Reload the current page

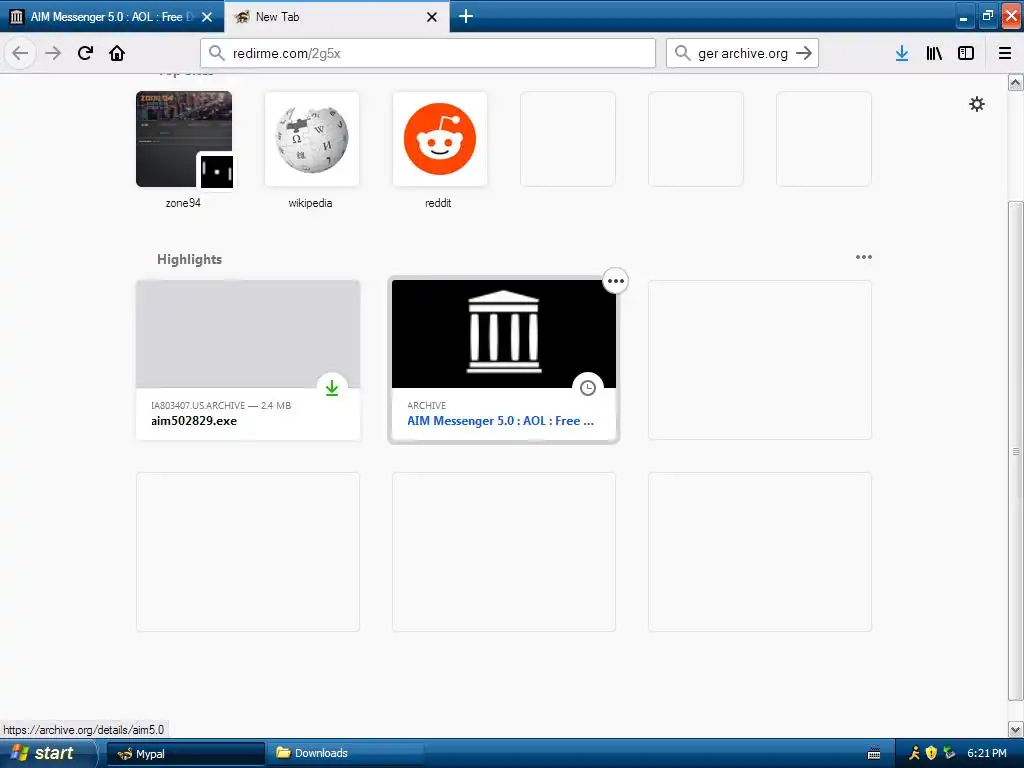coord(85,53)
